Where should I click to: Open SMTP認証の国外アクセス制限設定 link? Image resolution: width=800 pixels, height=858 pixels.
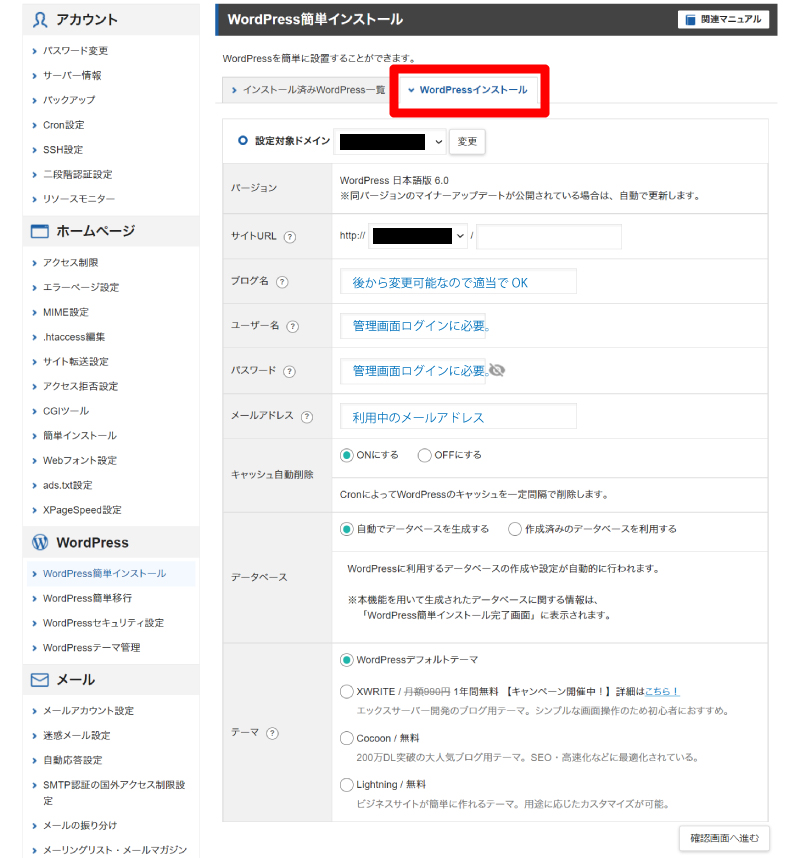coord(114,792)
